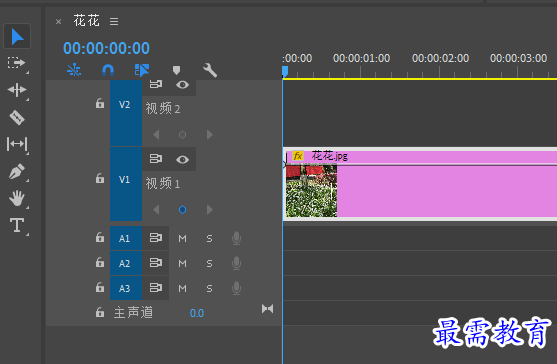
Task: Click ruler at 00:00:02:00
Action: coord(440,58)
